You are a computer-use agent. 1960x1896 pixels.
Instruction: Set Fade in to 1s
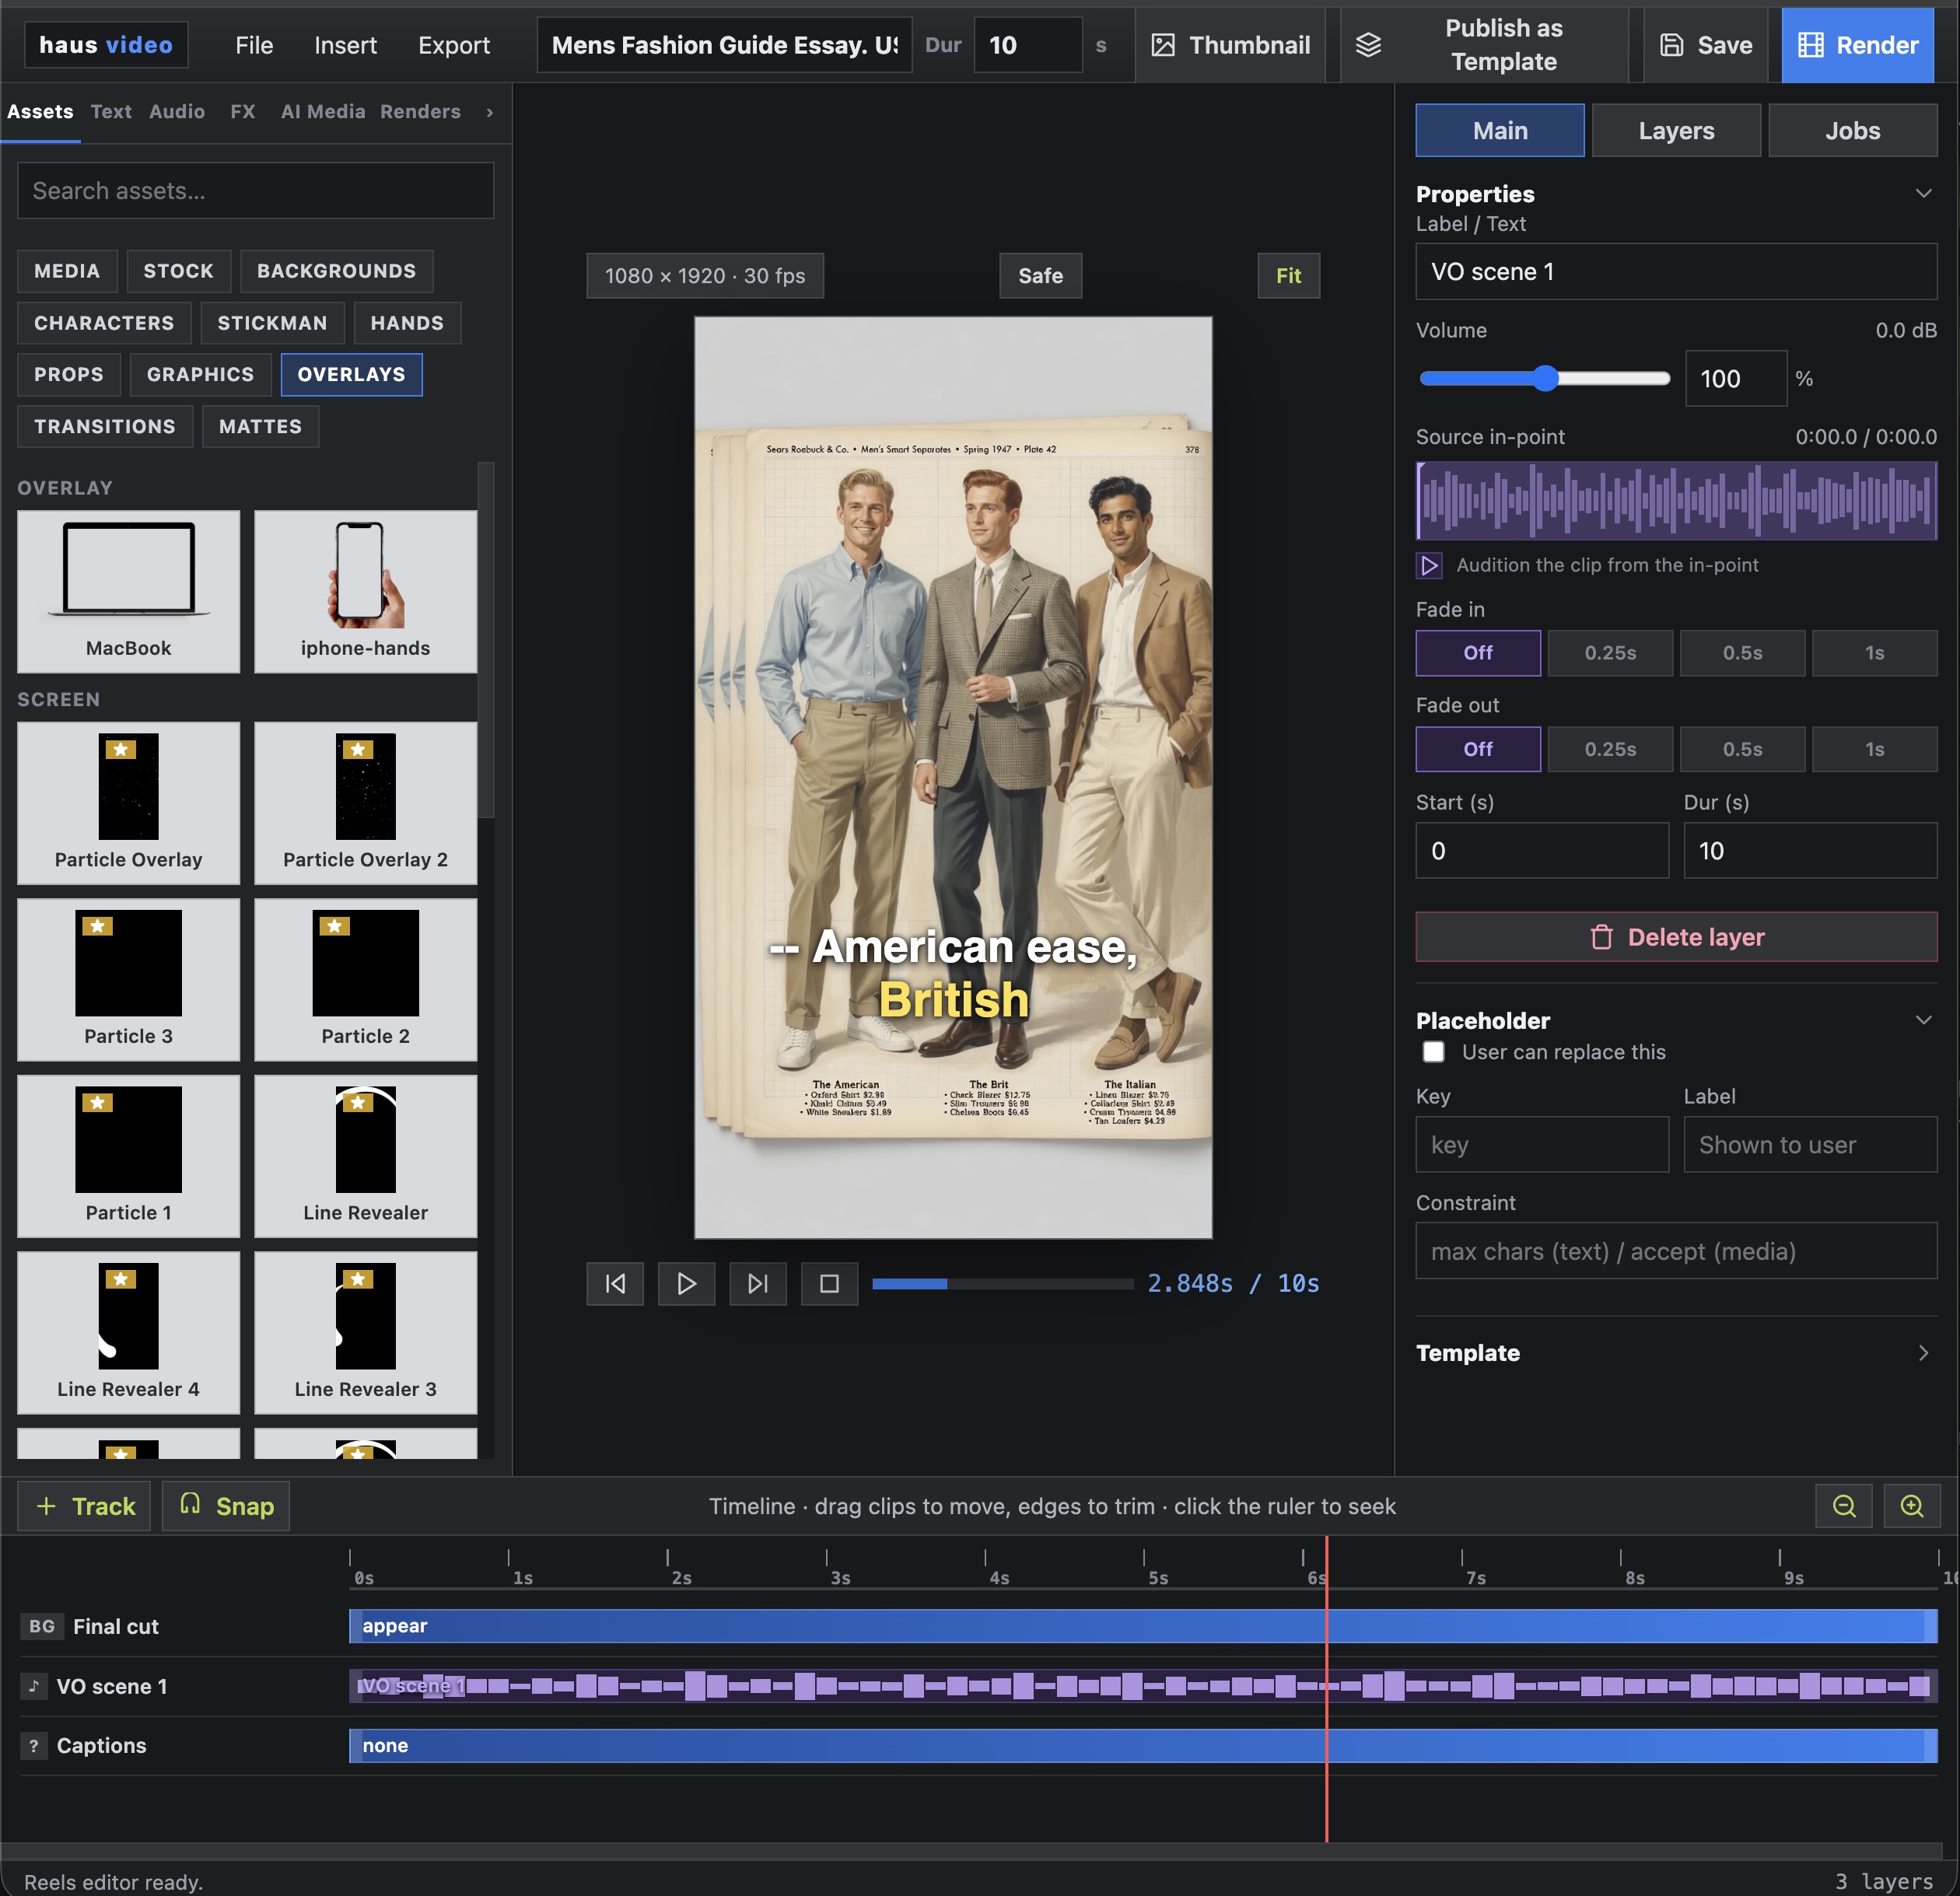click(x=1875, y=653)
